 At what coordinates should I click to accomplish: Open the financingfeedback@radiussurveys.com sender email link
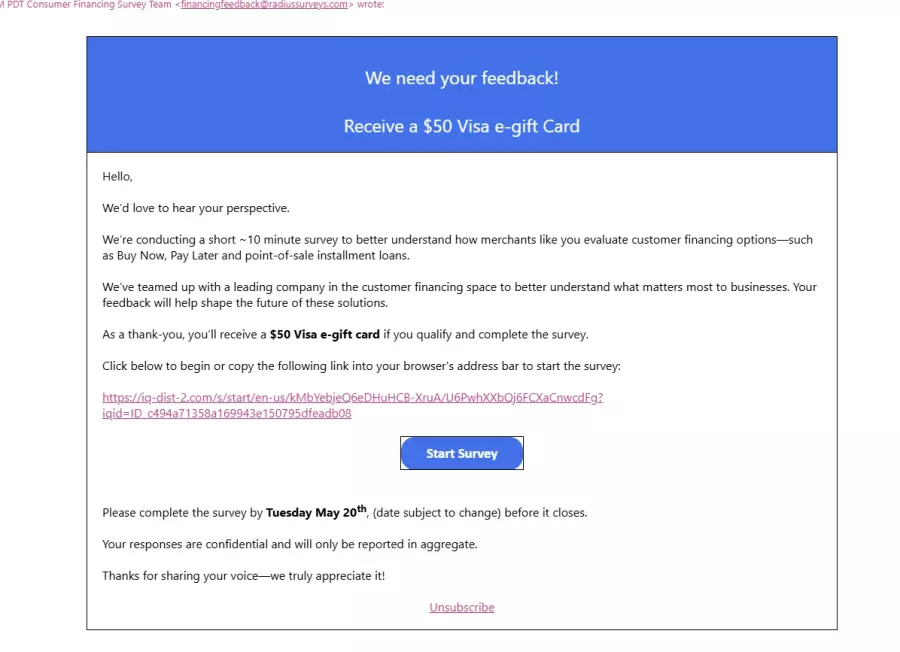click(264, 5)
